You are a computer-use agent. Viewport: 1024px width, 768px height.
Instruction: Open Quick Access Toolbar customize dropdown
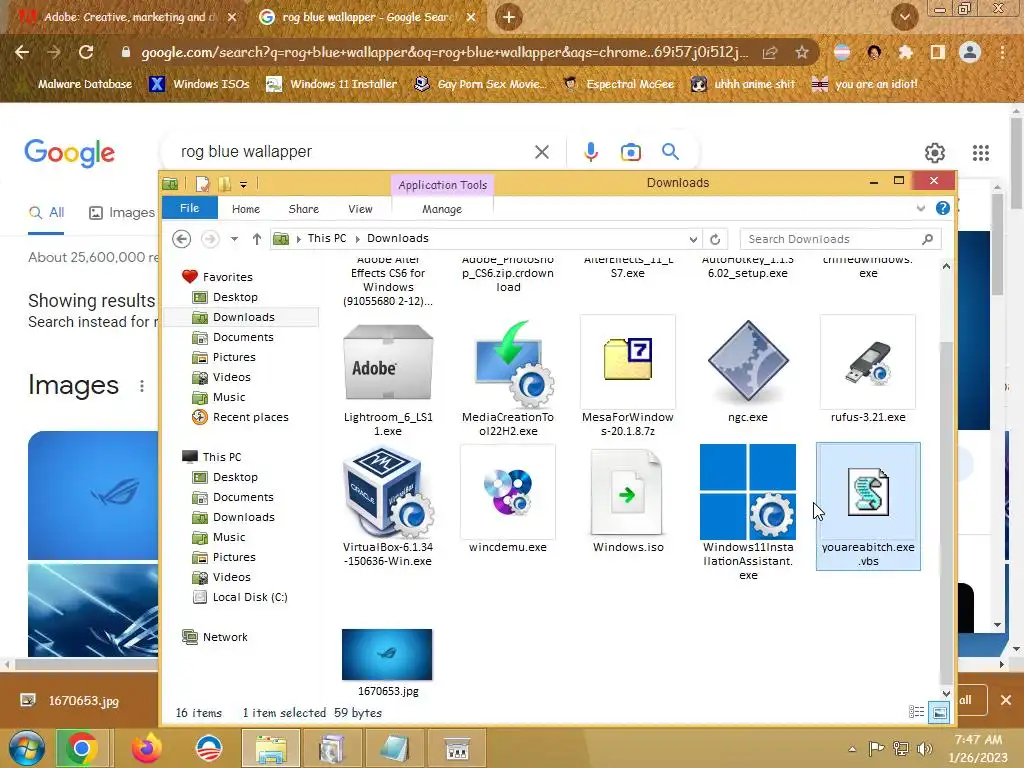(244, 185)
